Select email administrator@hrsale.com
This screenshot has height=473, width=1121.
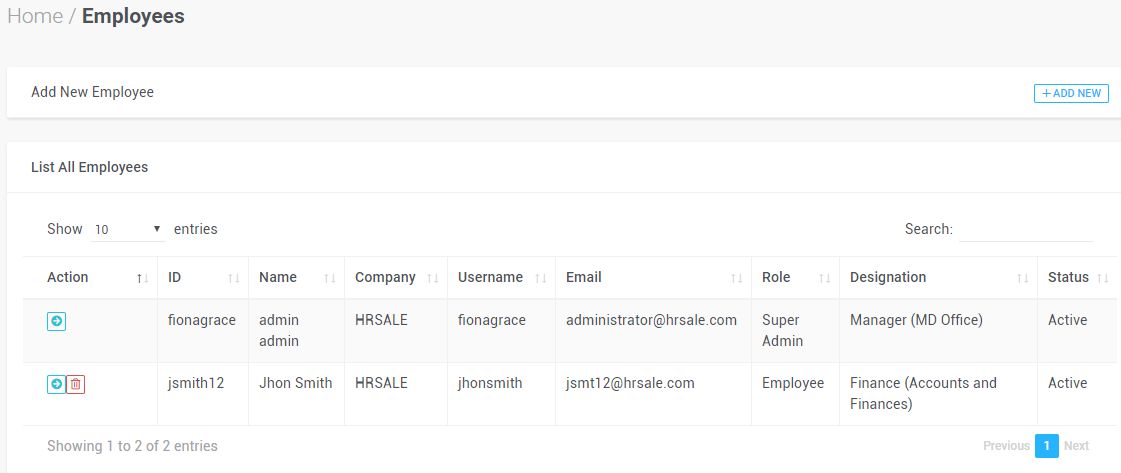point(651,320)
